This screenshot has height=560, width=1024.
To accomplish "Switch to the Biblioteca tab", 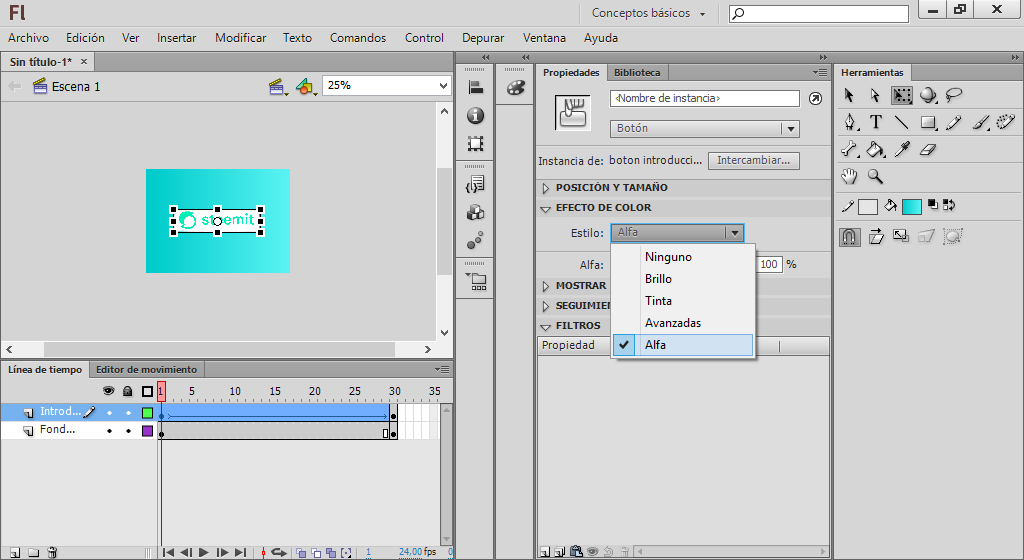I will [x=637, y=72].
